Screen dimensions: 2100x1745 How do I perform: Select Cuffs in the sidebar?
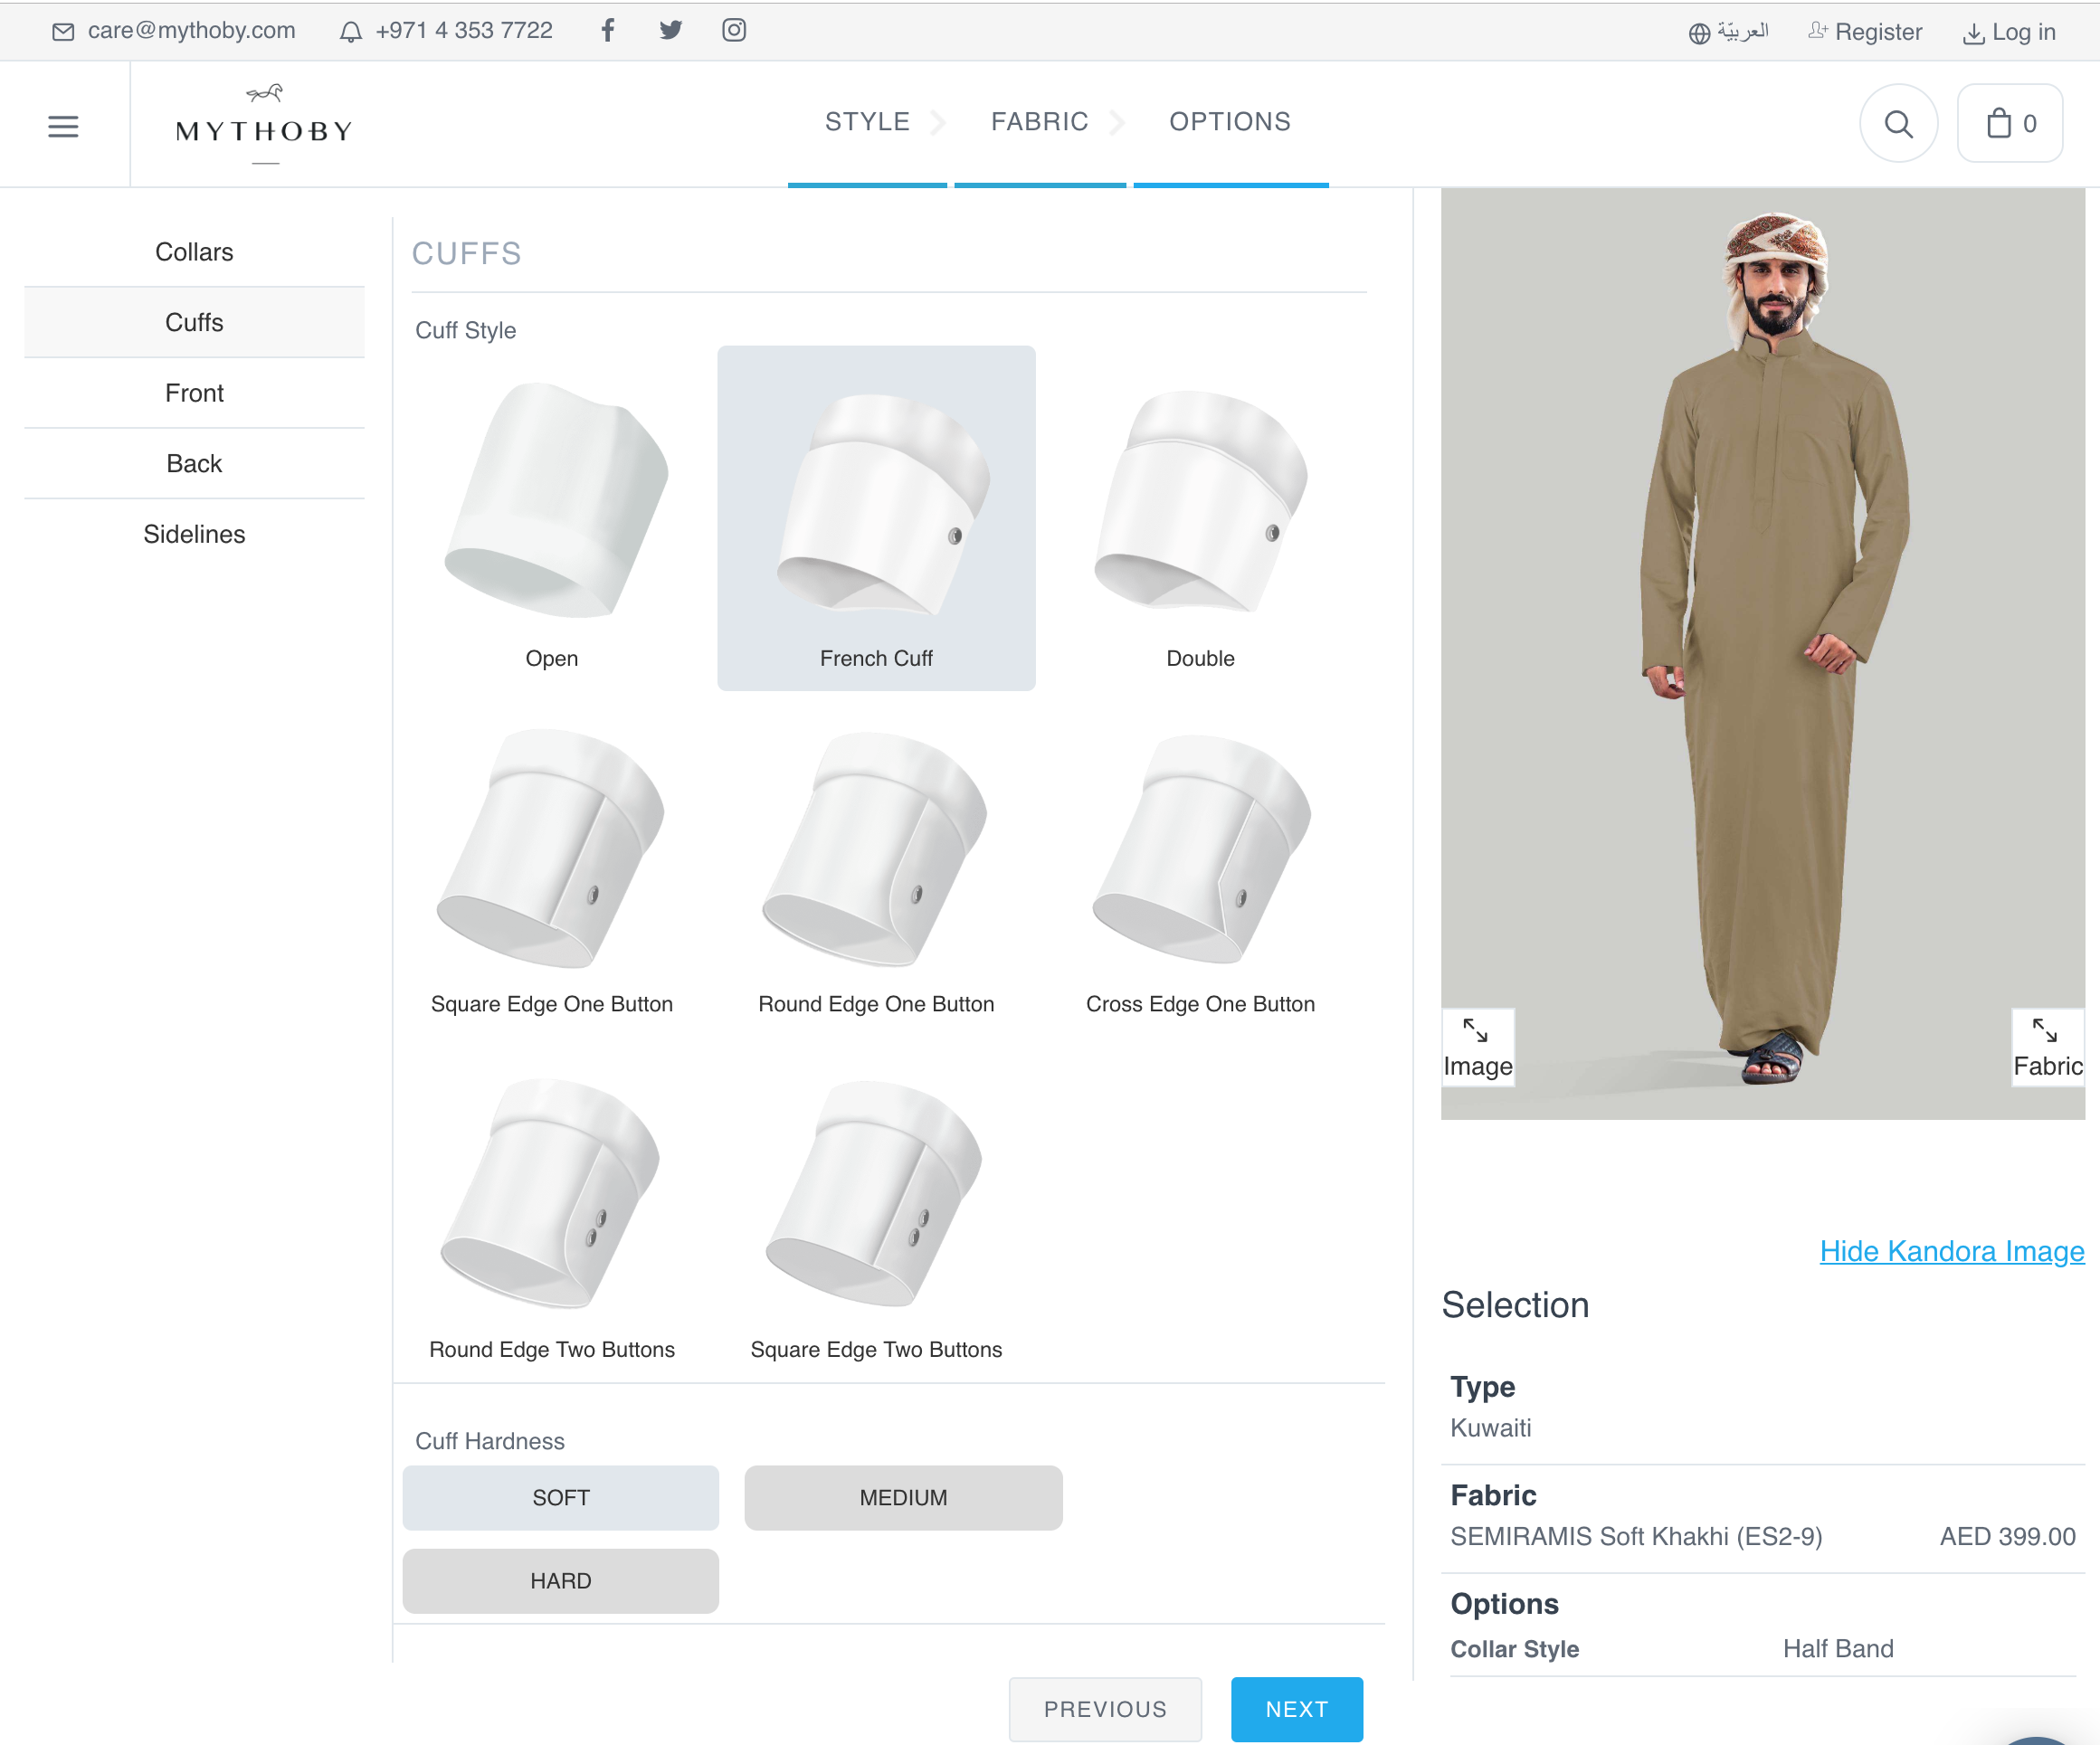194,322
